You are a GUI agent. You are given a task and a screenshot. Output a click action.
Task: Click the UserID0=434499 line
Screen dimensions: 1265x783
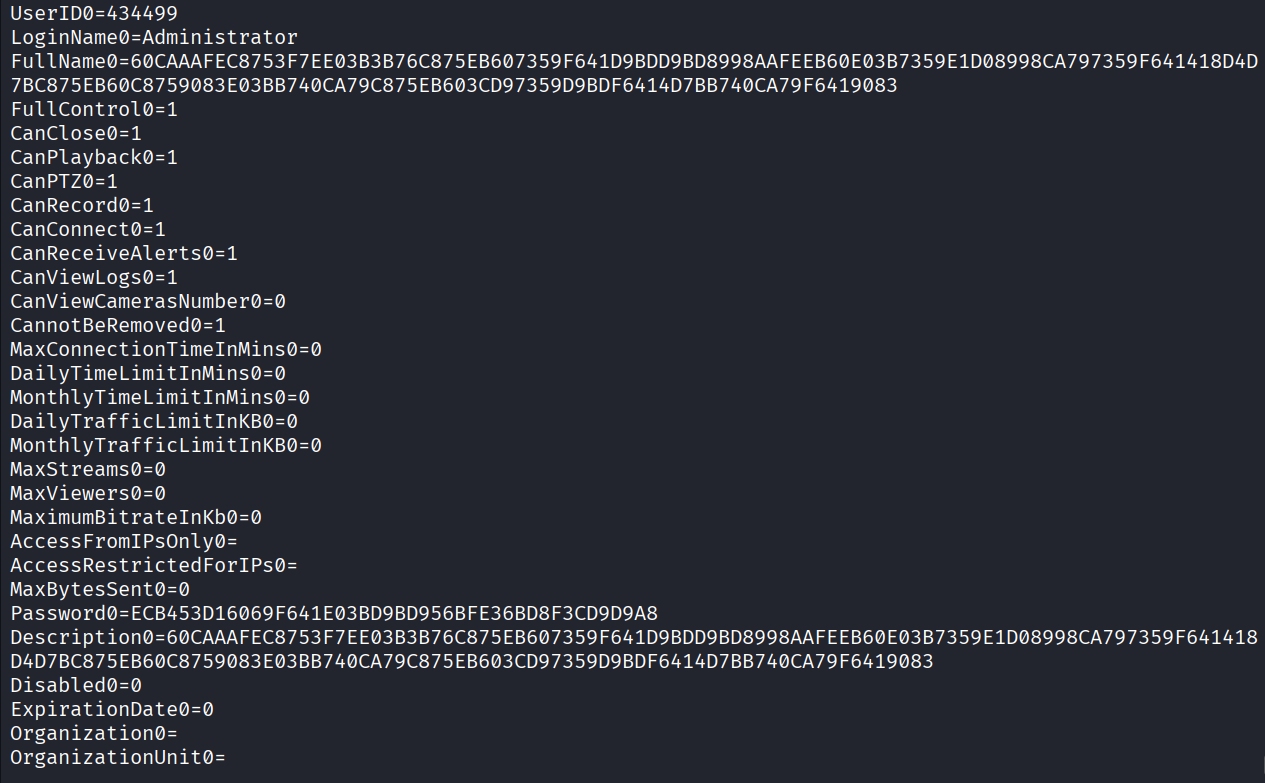95,13
